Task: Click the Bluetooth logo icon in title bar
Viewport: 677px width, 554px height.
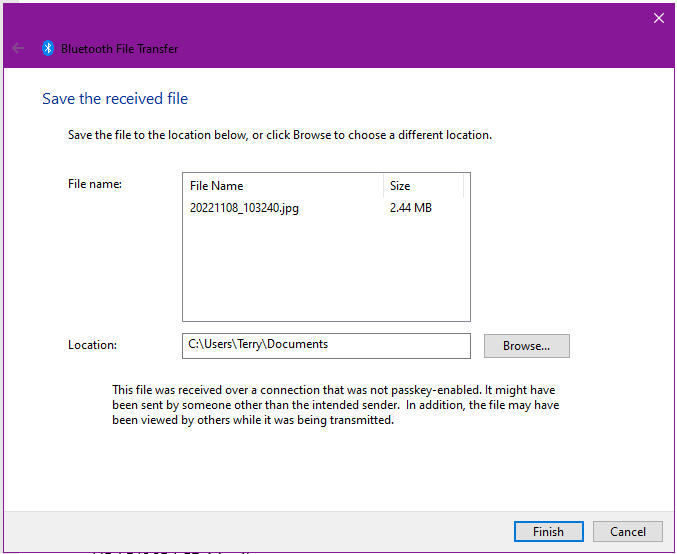Action: pos(48,48)
